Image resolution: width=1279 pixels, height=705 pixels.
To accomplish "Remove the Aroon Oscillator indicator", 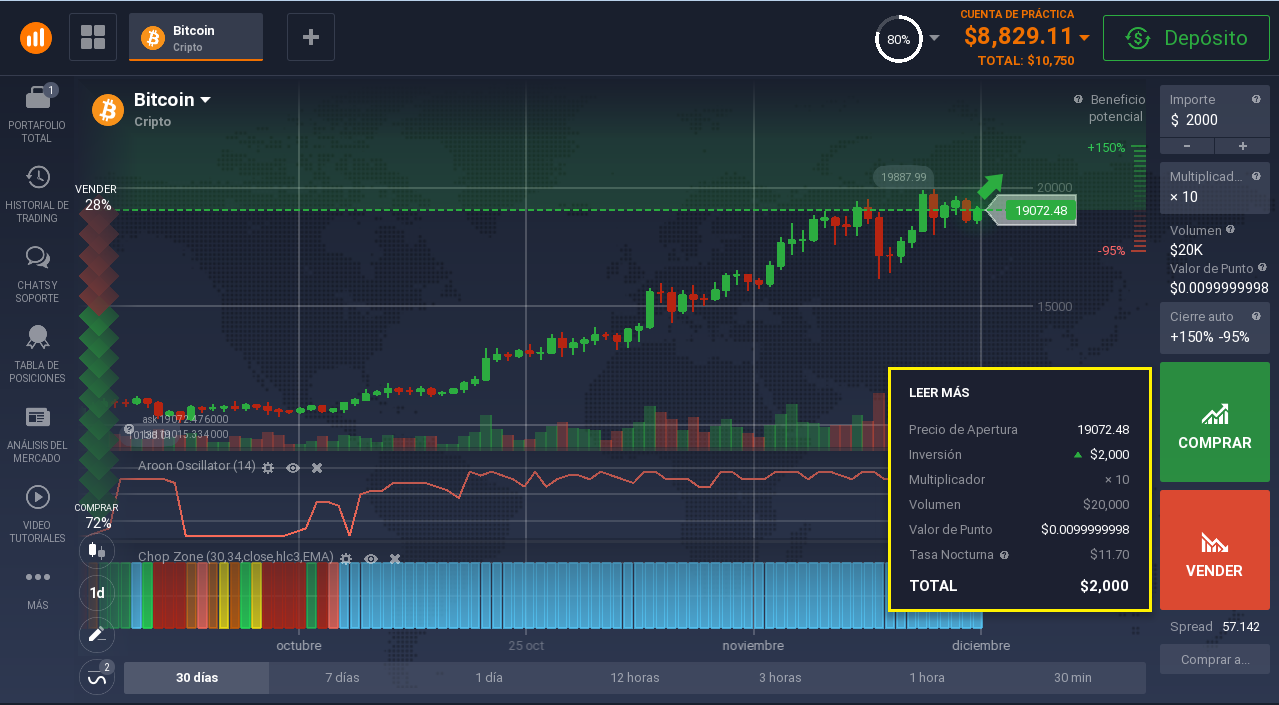I will [x=317, y=467].
